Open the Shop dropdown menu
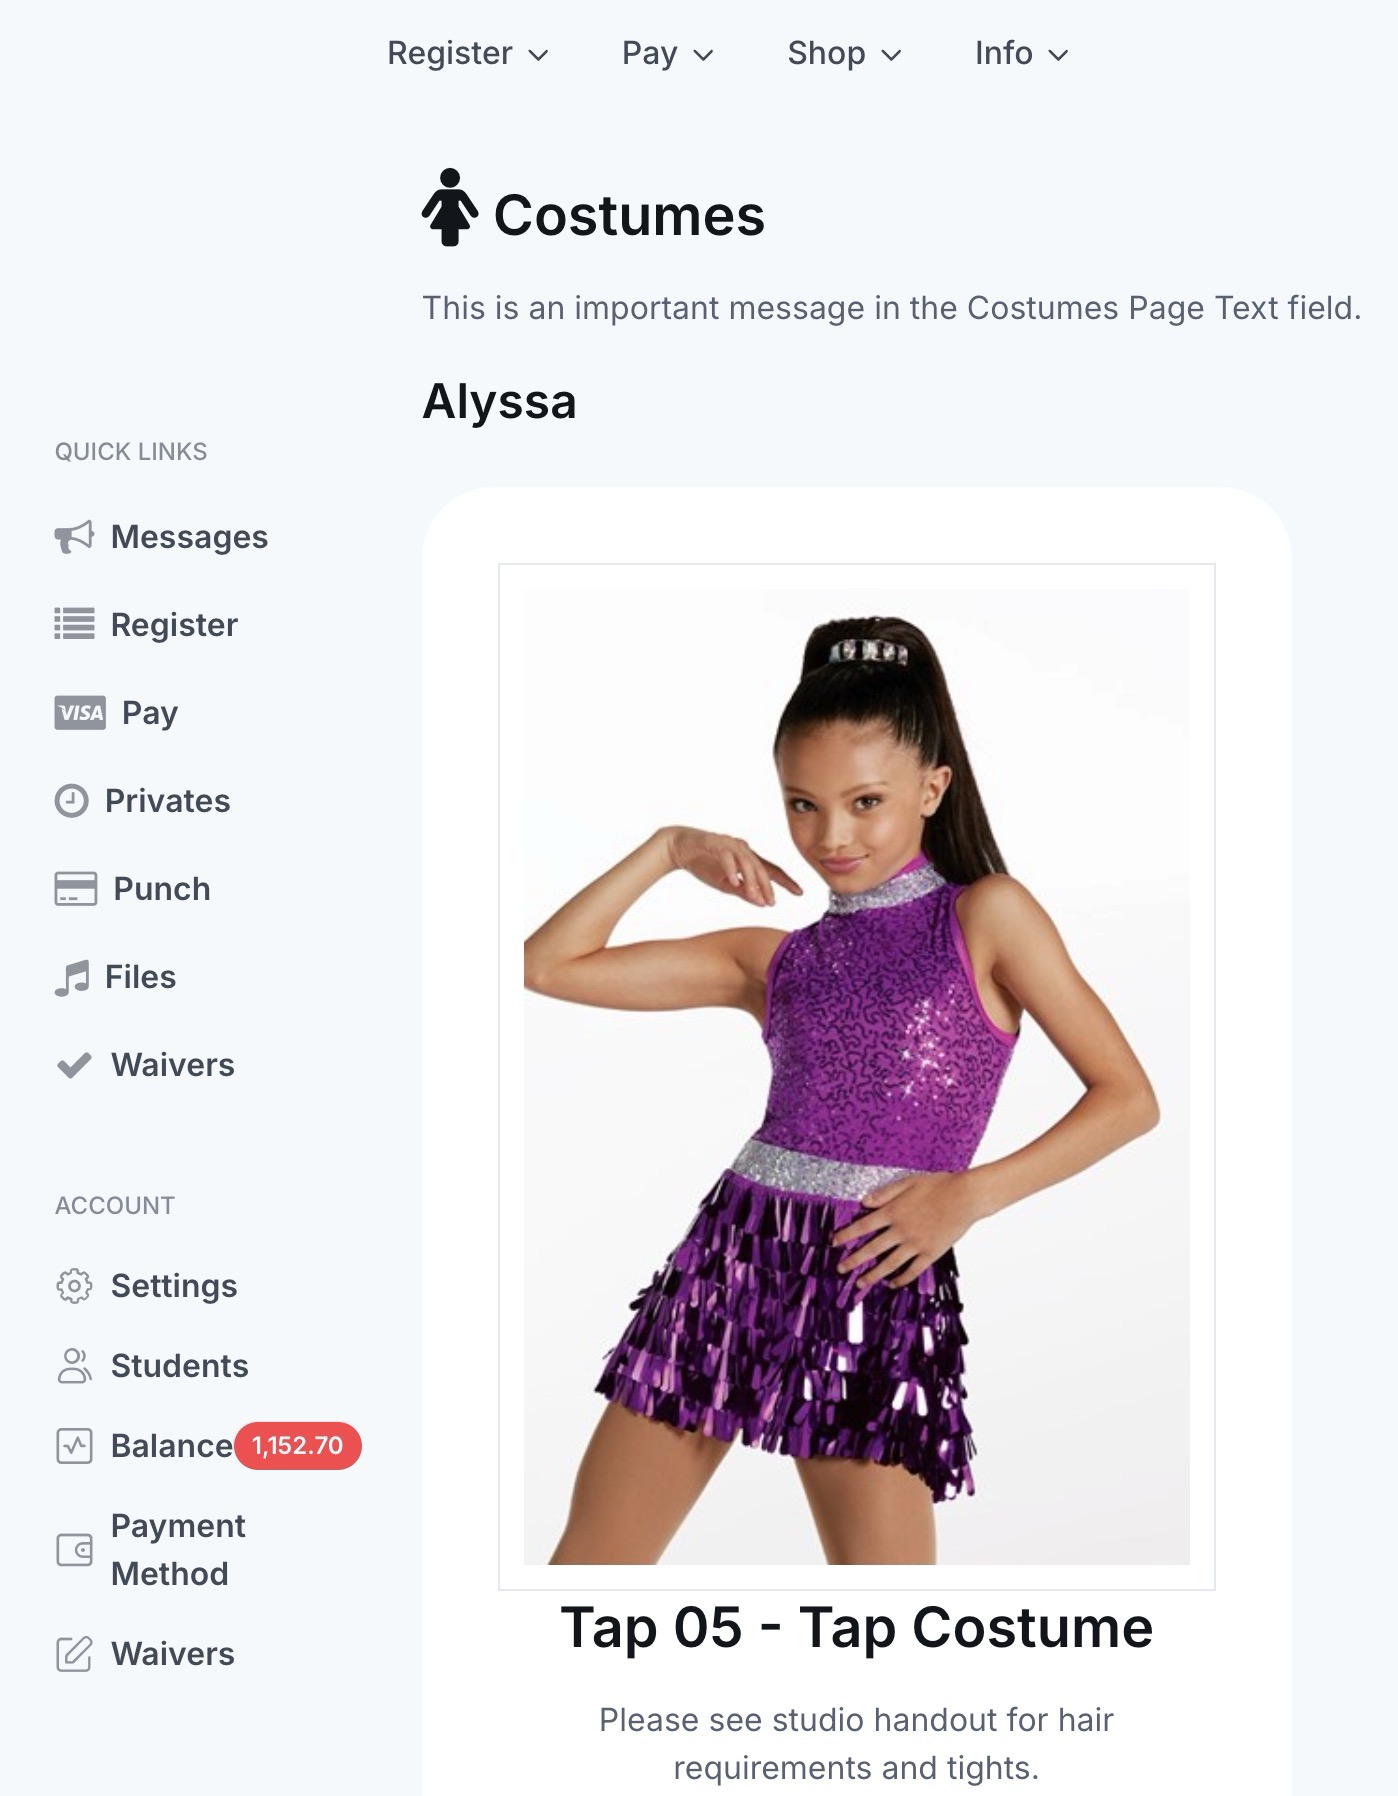 click(844, 53)
